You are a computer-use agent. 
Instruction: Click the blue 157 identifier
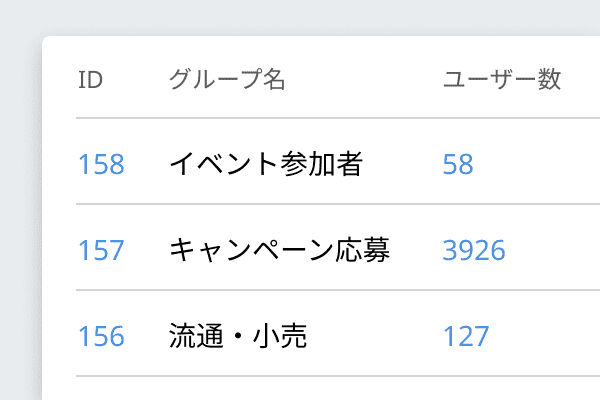[x=101, y=250]
